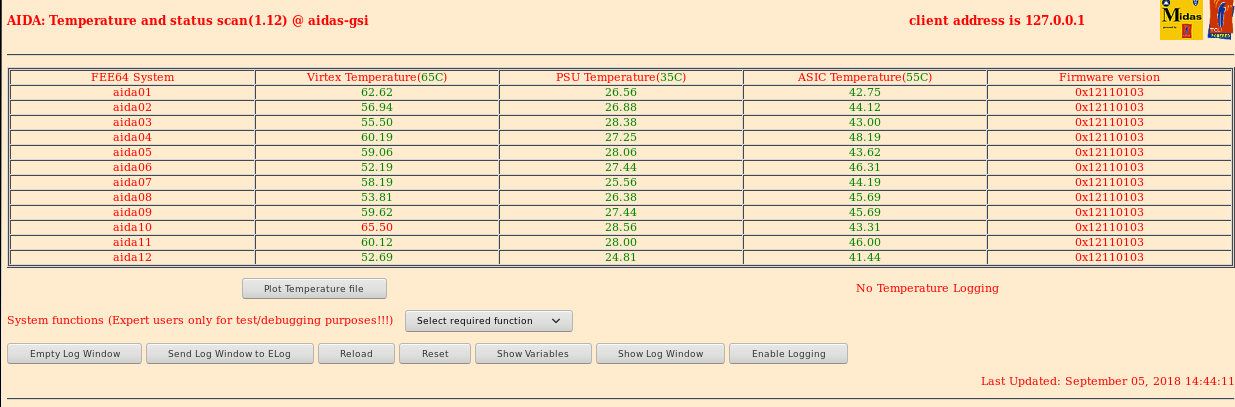Click aida03 PSU value 28.38
This screenshot has height=407, width=1235.
click(x=621, y=122)
